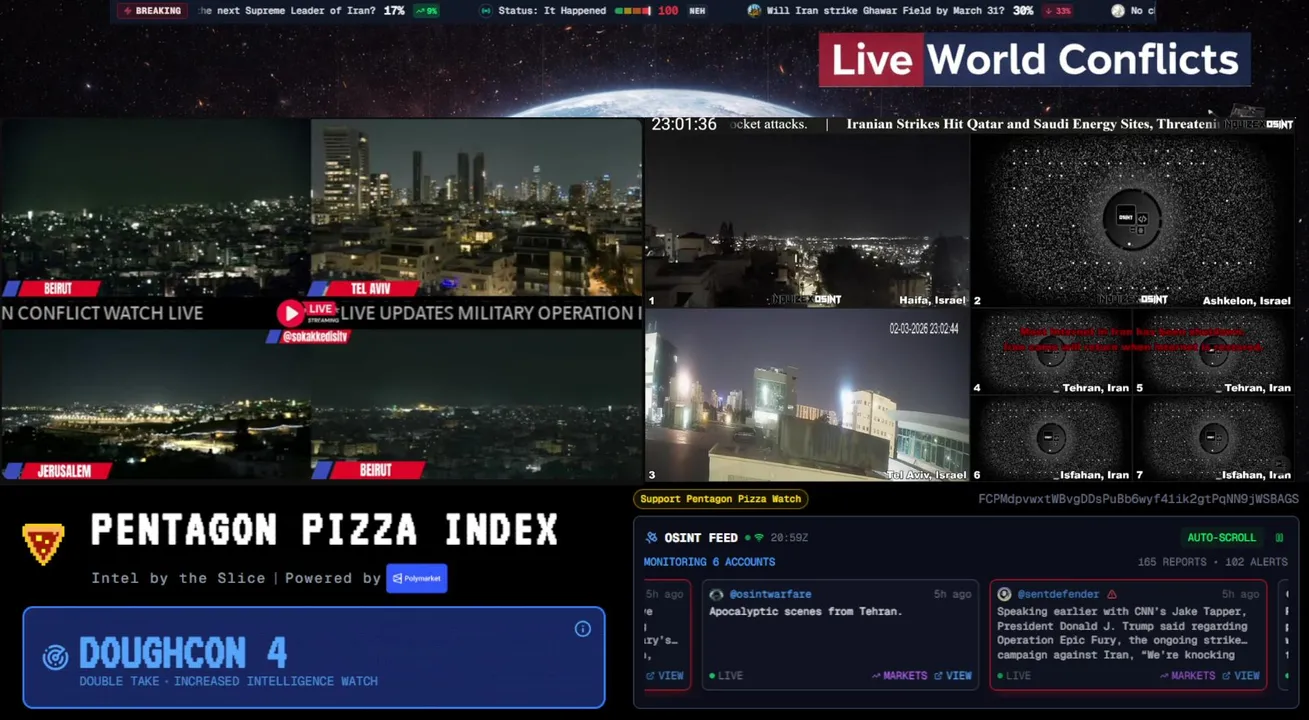Screen dimensions: 1309x720
Task: Click the Ghawar Field market avatar icon
Action: (x=753, y=11)
